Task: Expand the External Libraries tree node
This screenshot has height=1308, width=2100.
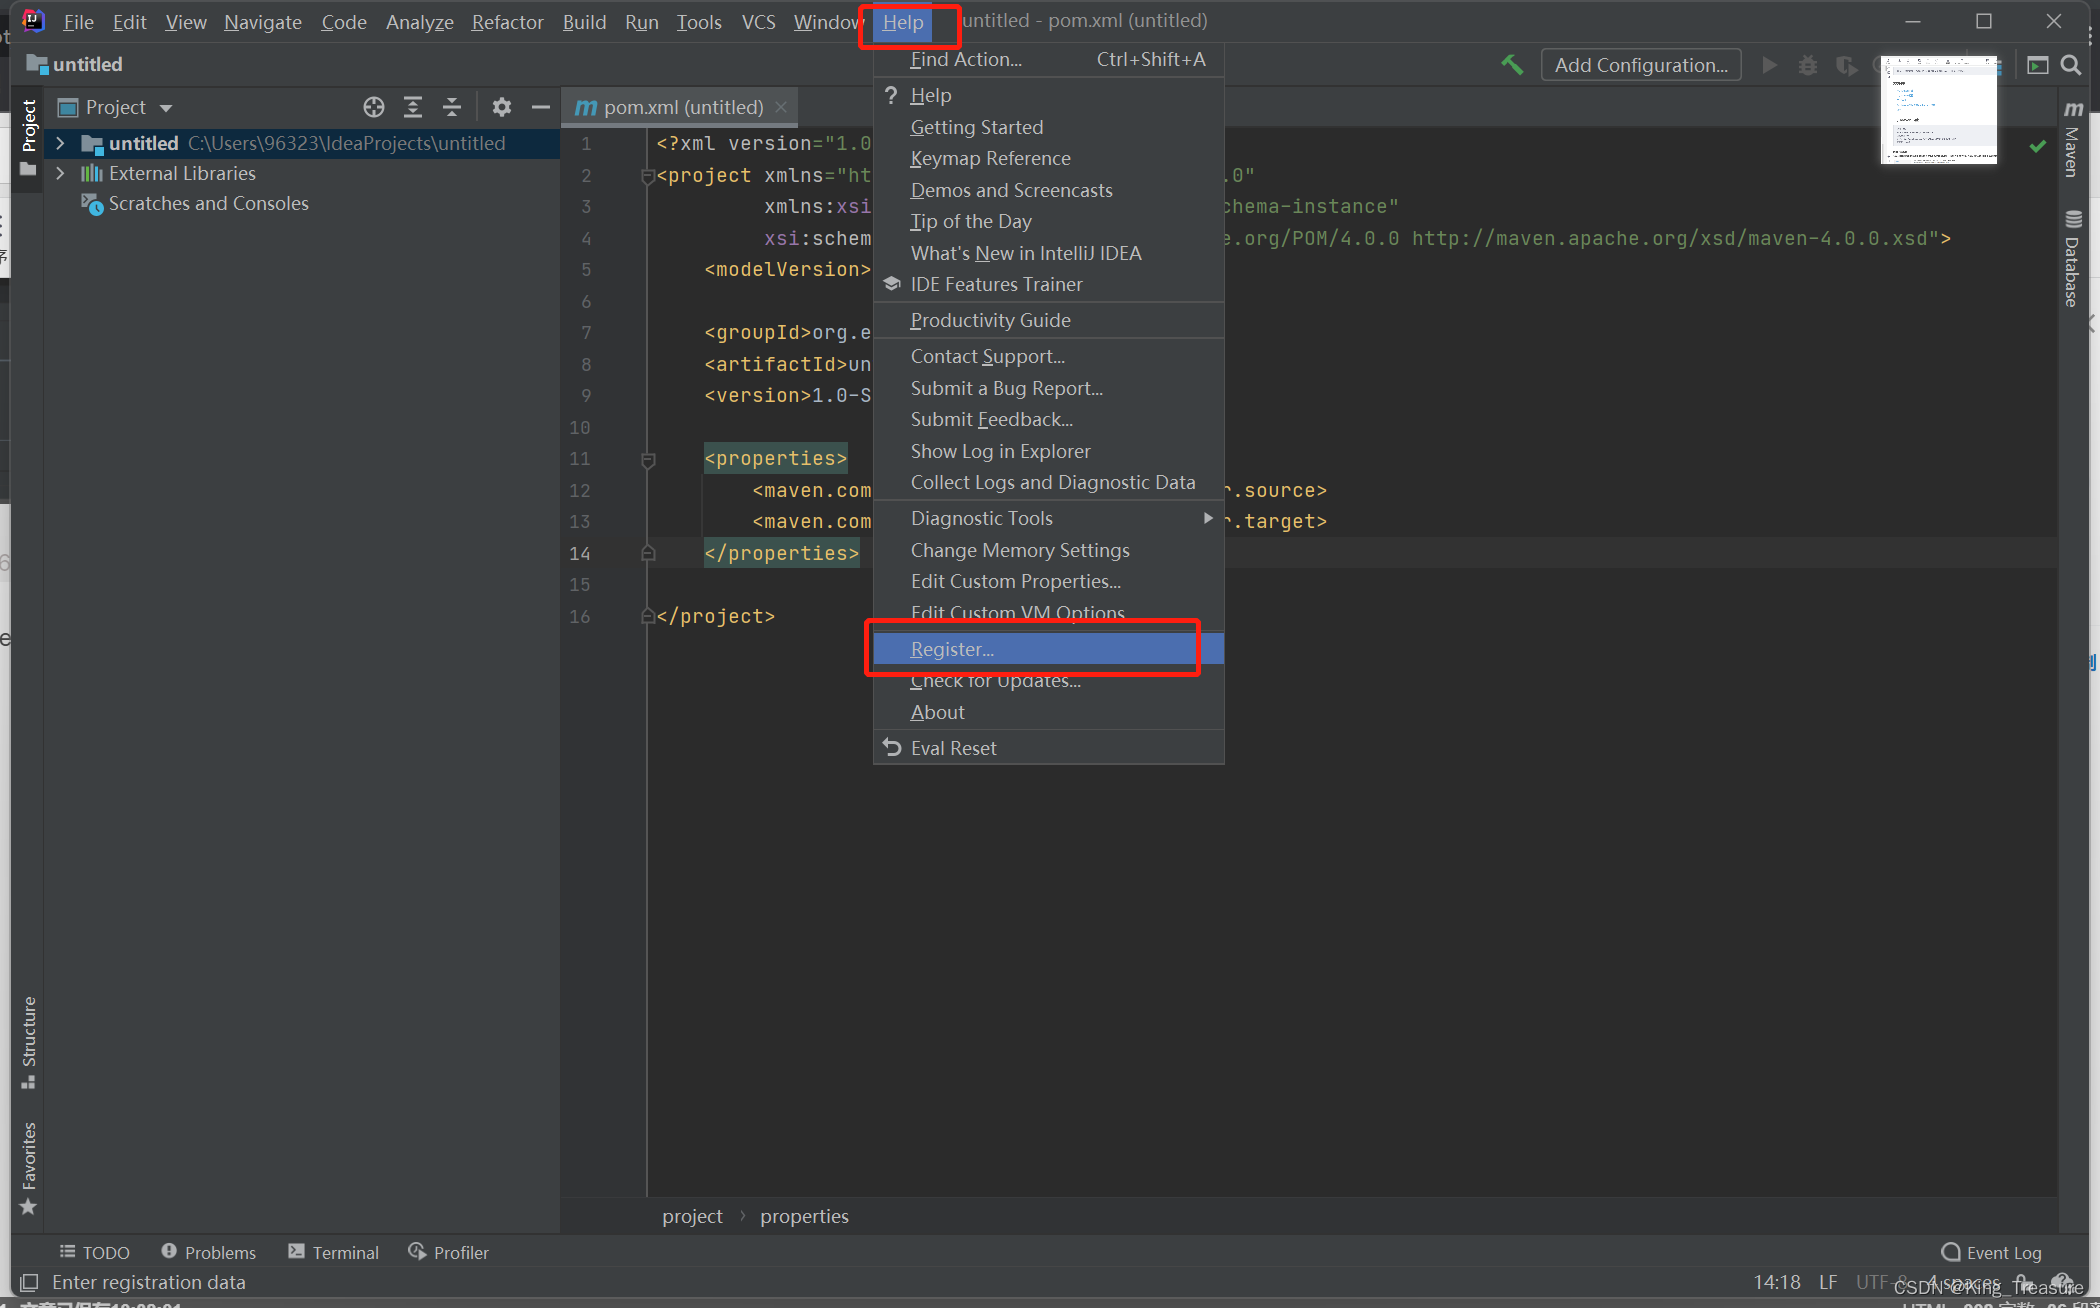Action: point(60,173)
